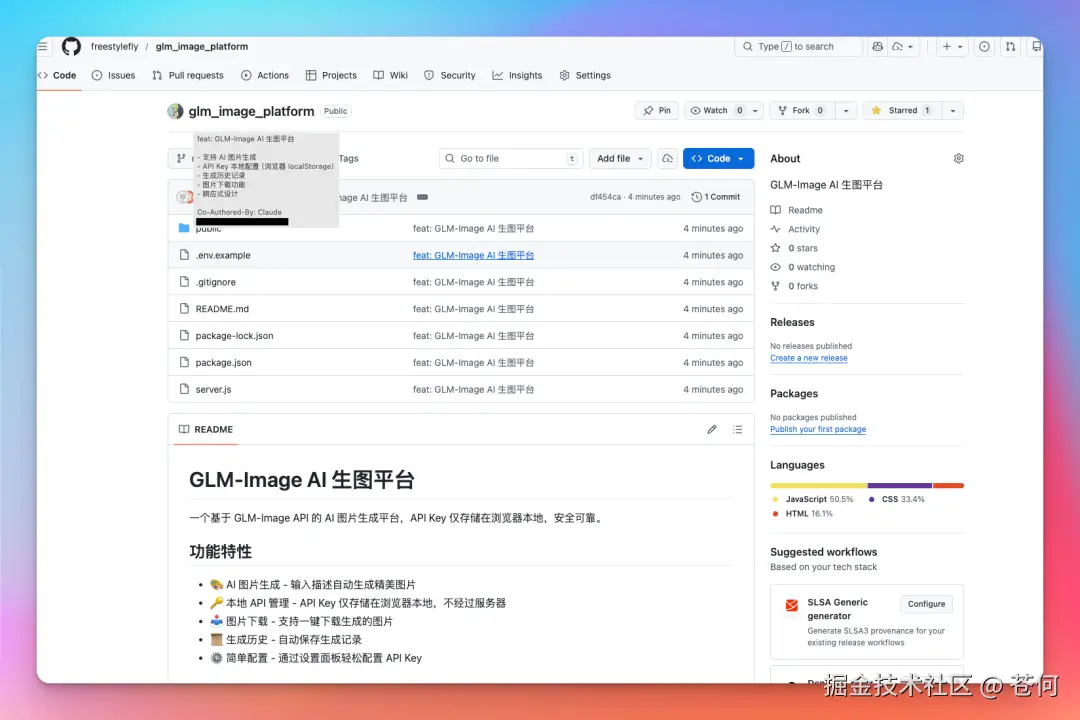
Task: Switch to the Pull requests tab
Action: point(188,75)
